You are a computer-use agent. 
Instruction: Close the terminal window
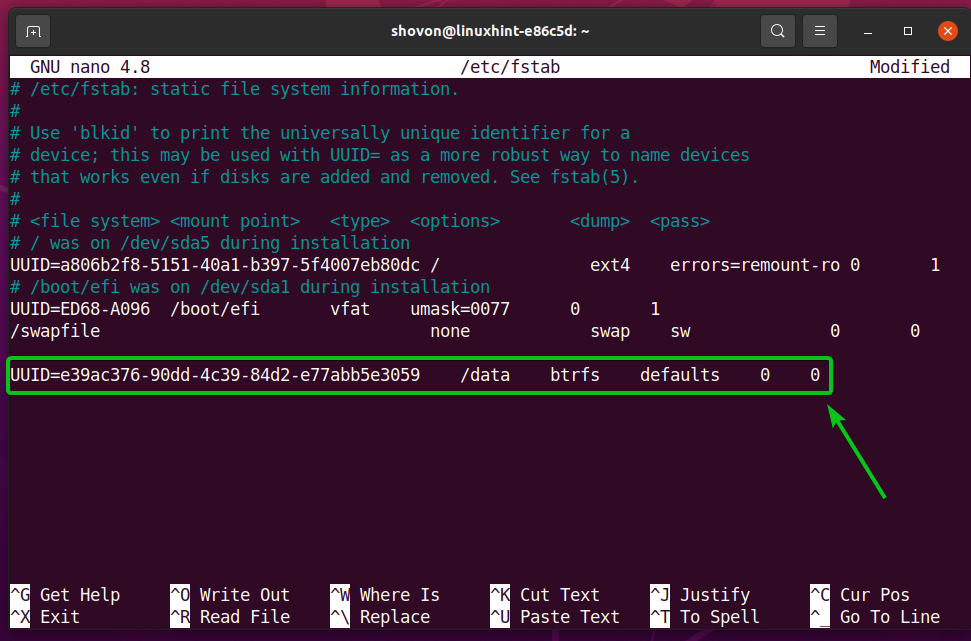(948, 31)
